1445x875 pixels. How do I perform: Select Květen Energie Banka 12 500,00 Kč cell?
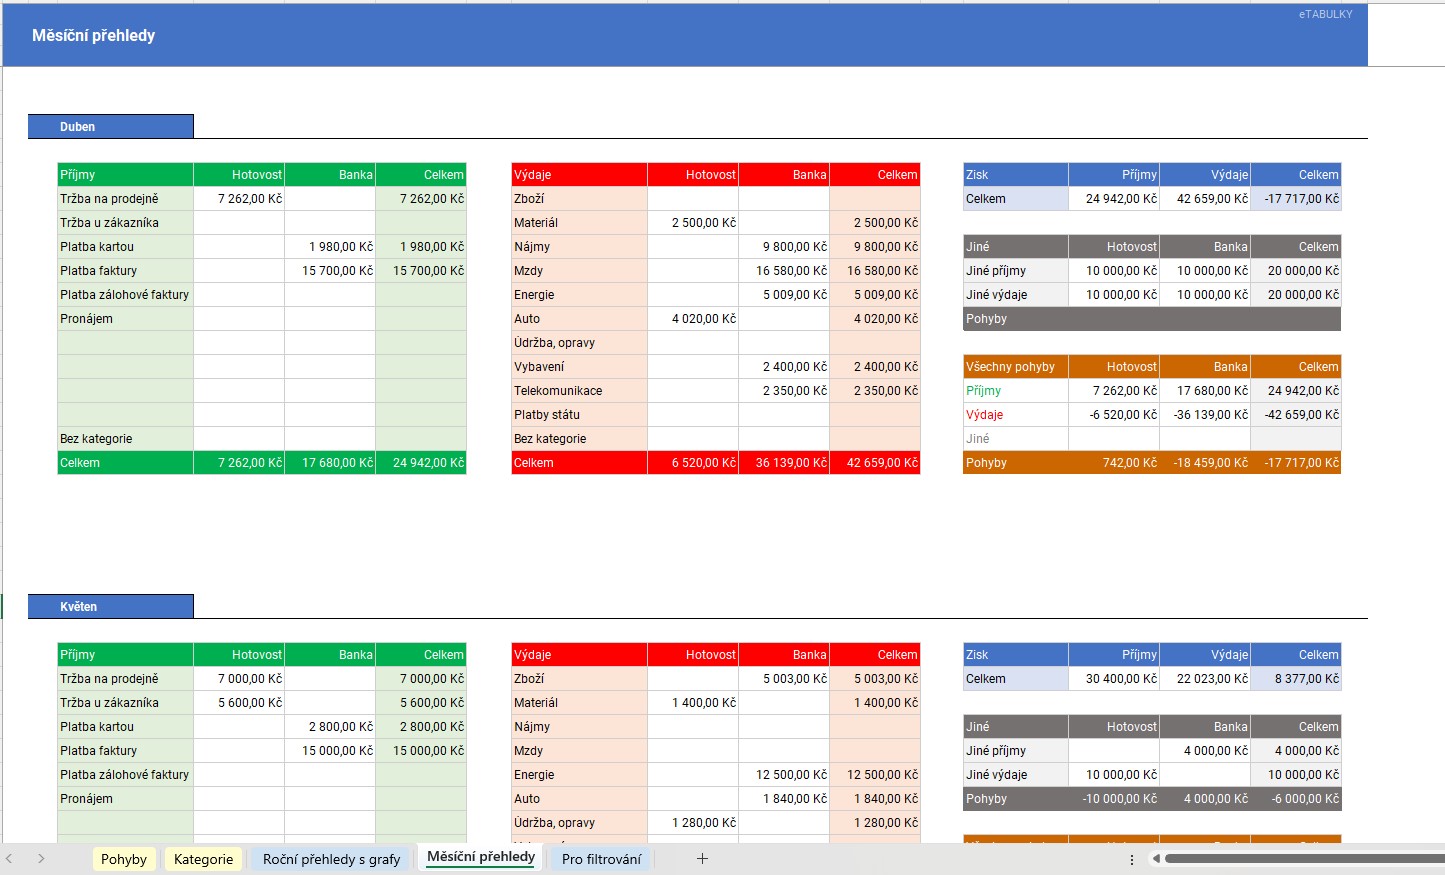784,775
